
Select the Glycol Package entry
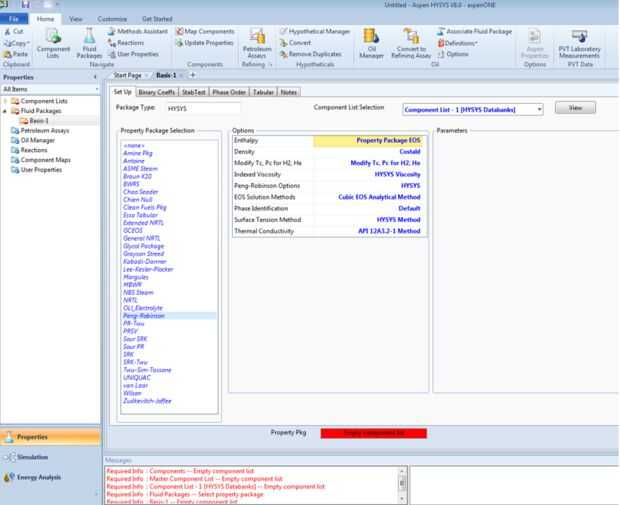(143, 246)
